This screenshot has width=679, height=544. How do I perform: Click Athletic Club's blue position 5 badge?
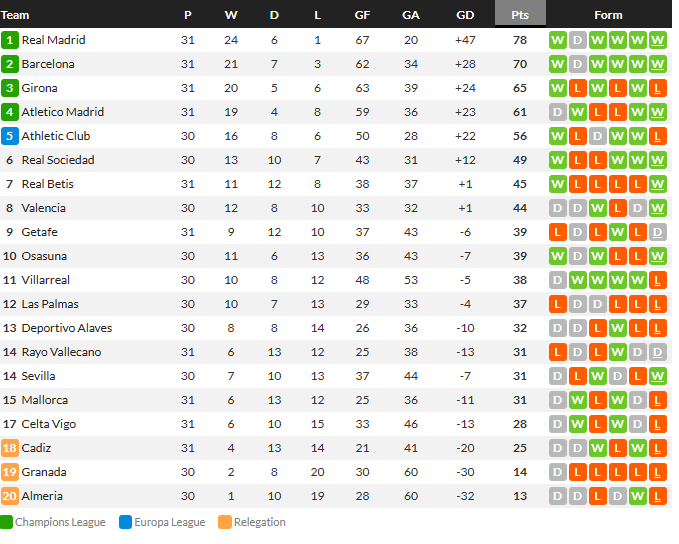pos(10,136)
